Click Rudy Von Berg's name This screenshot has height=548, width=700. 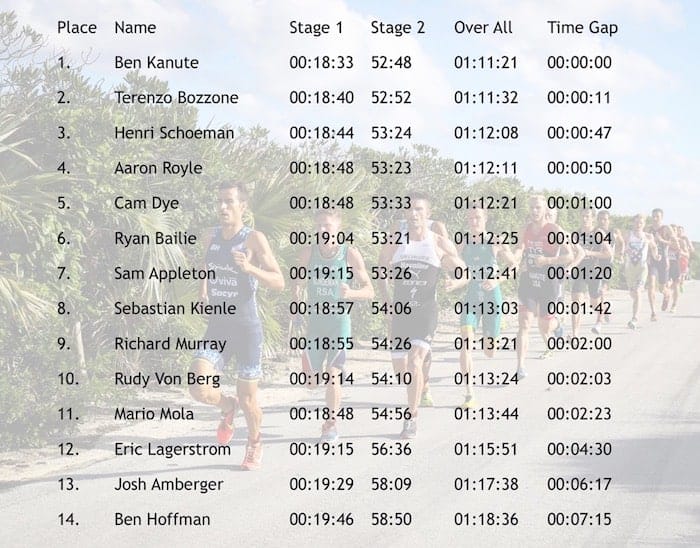[x=169, y=379]
